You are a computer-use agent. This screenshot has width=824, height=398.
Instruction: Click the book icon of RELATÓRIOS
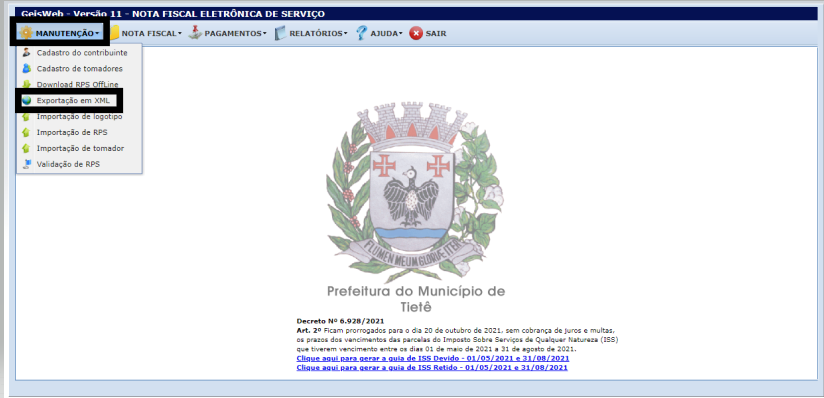pyautogui.click(x=281, y=33)
